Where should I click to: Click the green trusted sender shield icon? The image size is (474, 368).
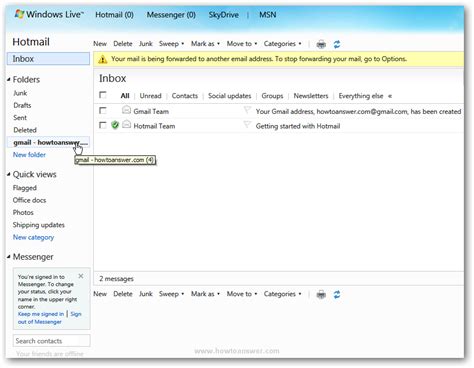tap(115, 125)
